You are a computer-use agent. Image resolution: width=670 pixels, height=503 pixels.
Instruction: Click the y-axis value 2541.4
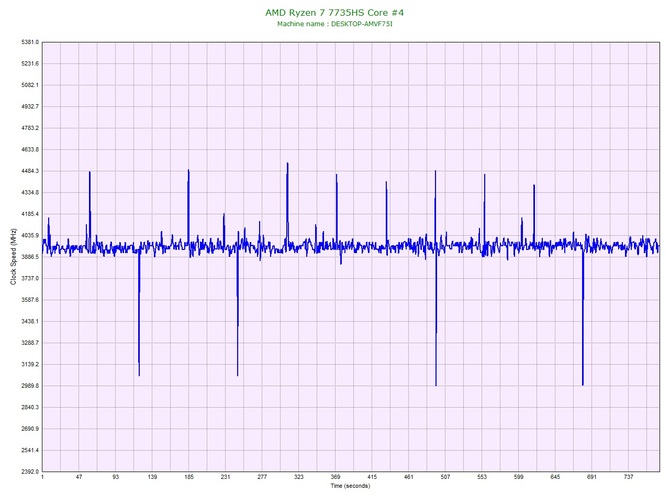coord(30,450)
